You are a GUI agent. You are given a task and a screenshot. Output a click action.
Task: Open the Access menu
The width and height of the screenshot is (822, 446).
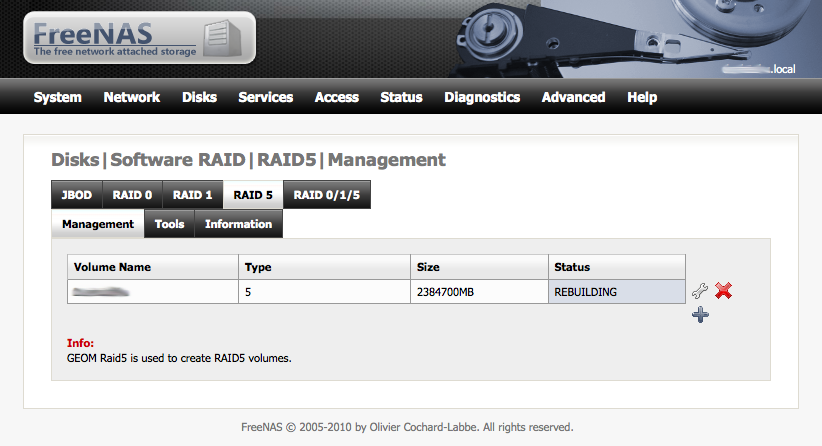(x=336, y=97)
